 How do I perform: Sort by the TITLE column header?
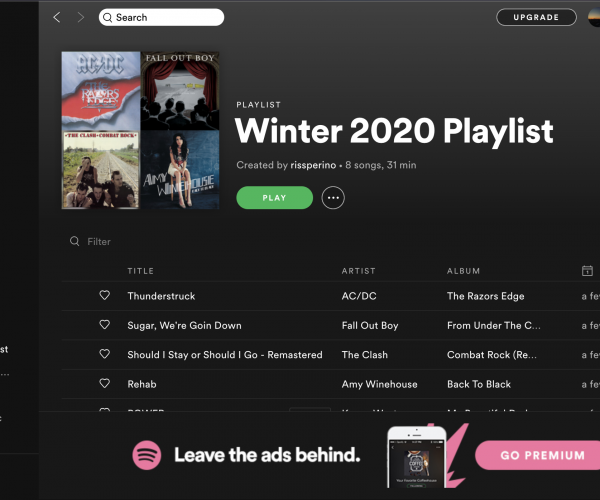click(x=140, y=271)
